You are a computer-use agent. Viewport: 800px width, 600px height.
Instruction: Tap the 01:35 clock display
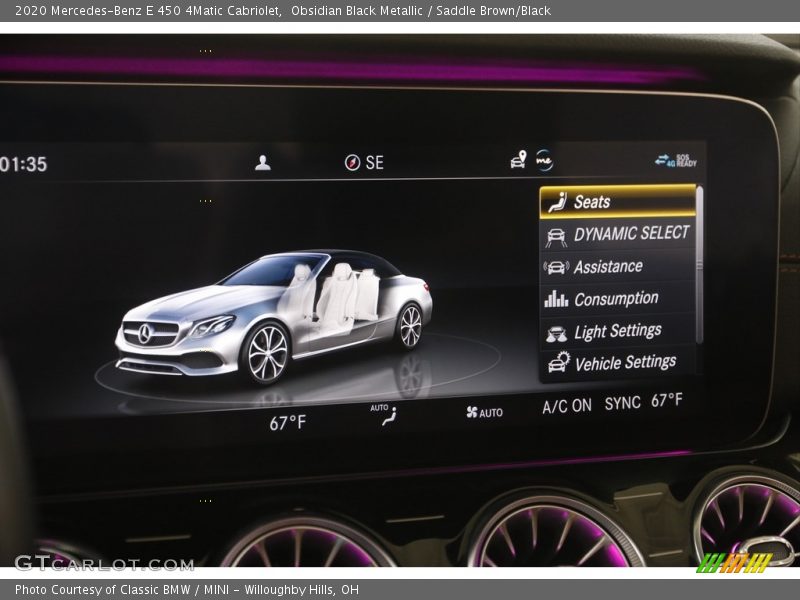click(23, 164)
